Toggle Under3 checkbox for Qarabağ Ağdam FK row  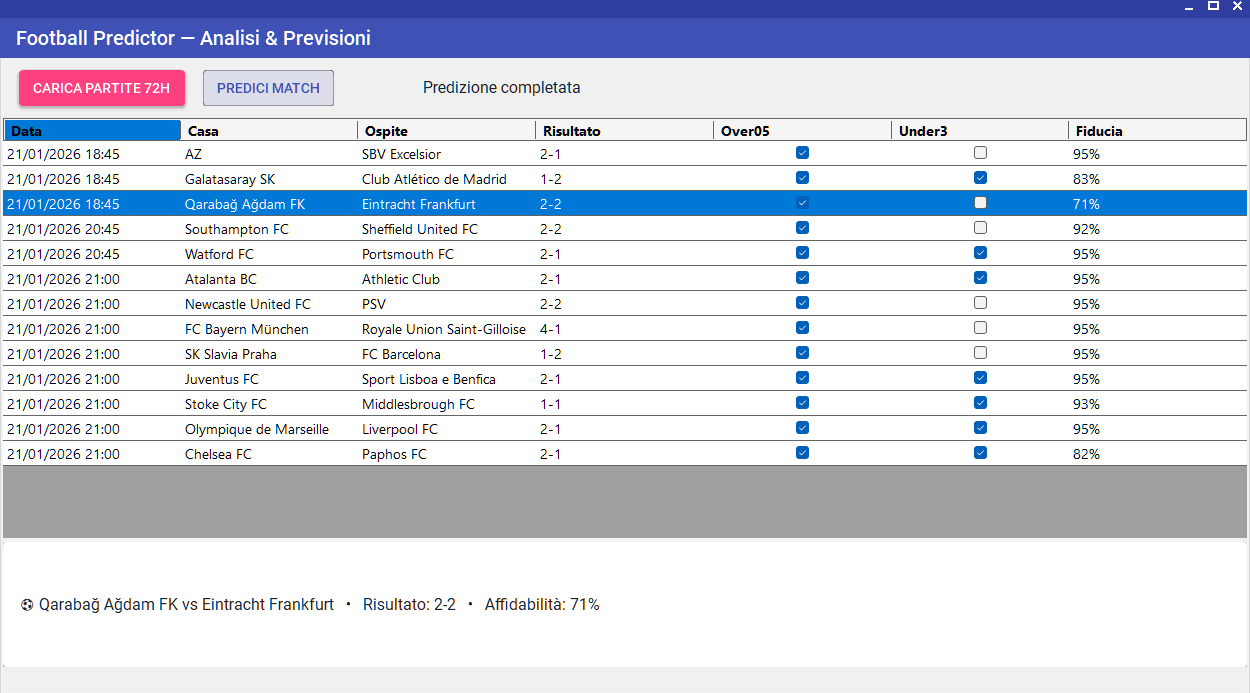tap(980, 203)
